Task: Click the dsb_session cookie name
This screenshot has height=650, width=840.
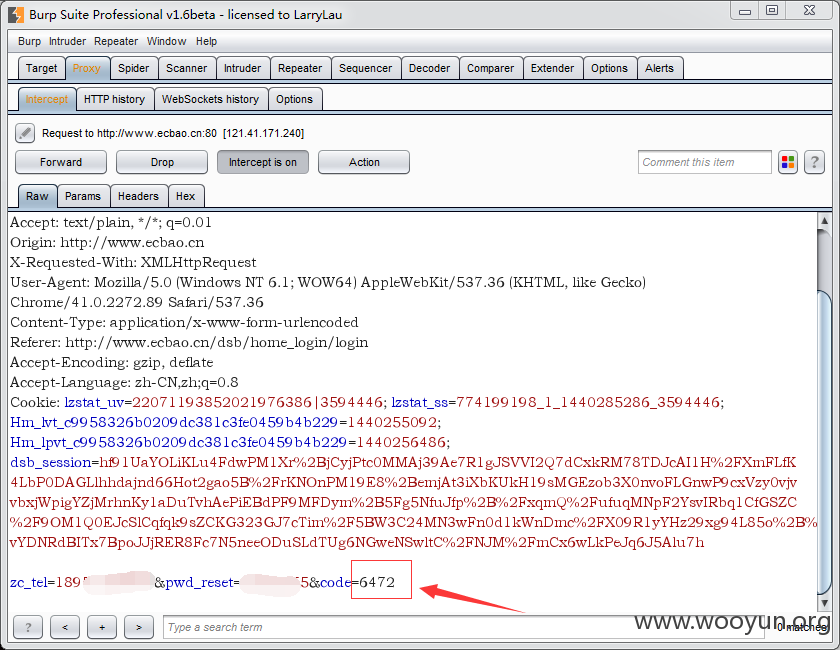Action: click(50, 462)
